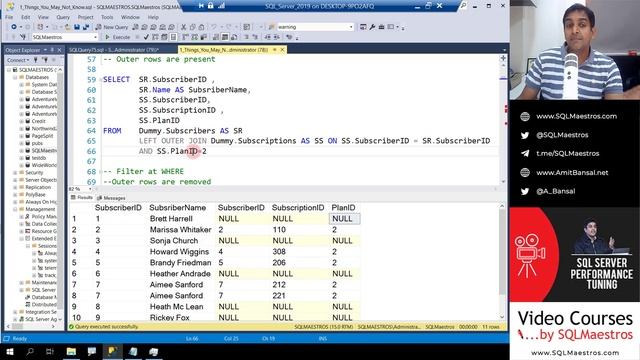Close the Object Explorer panel

pyautogui.click(x=59, y=50)
